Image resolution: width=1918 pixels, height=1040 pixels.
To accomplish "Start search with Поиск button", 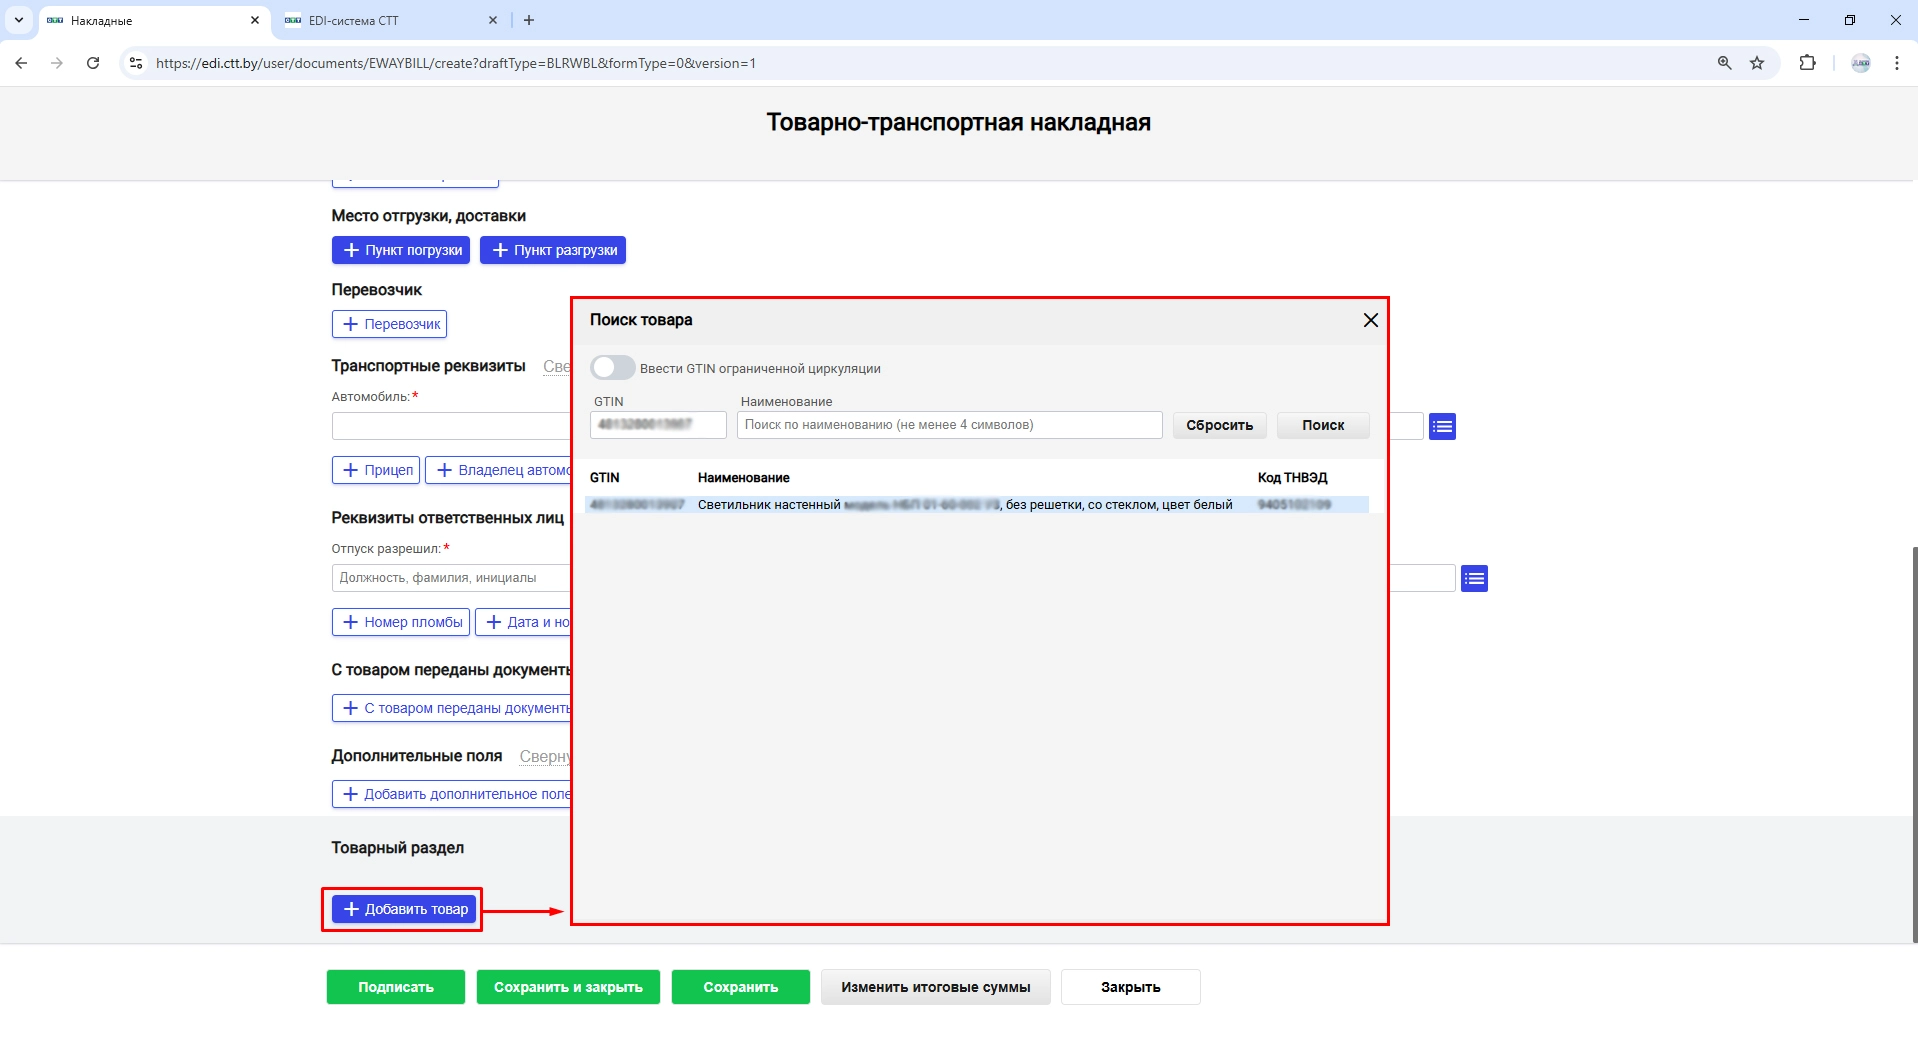I will (x=1322, y=425).
